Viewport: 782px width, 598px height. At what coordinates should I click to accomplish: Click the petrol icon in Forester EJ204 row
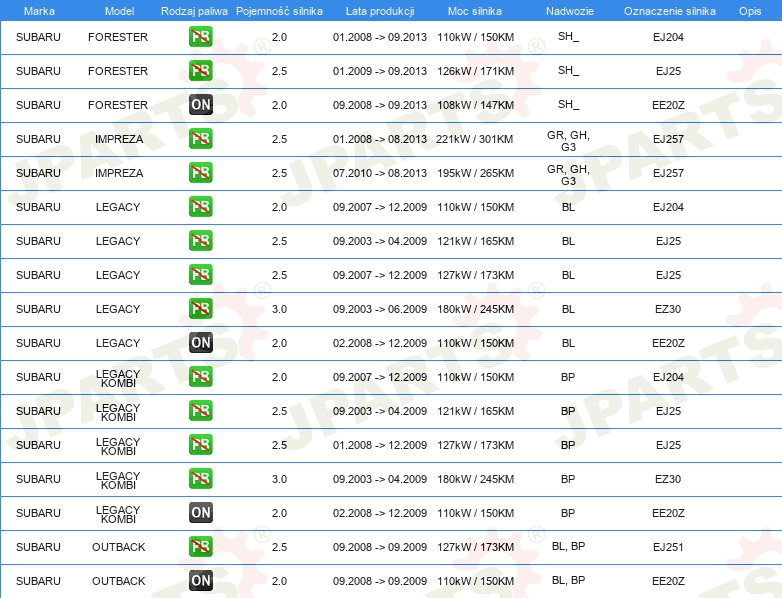pos(200,37)
